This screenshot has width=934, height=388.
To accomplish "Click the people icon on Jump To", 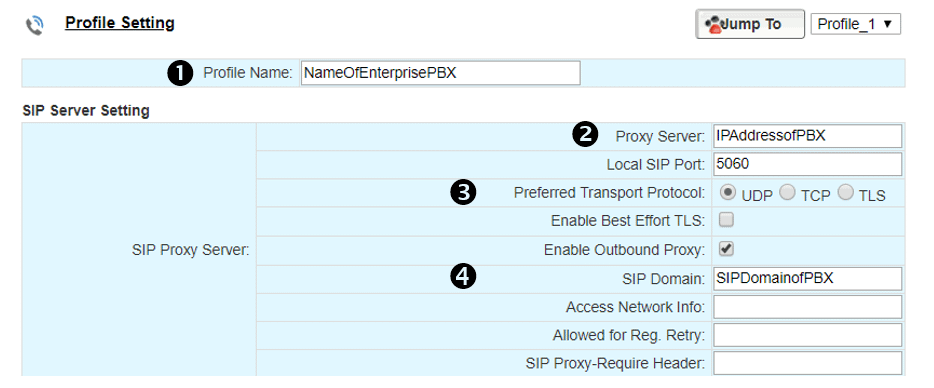I will click(x=713, y=25).
